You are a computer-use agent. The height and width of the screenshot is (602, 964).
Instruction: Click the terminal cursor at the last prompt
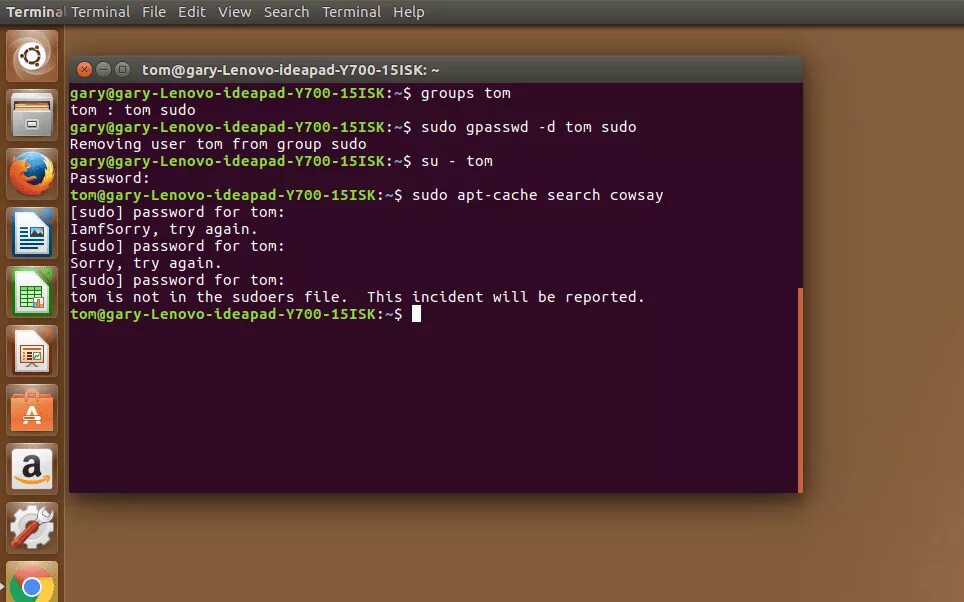click(x=416, y=314)
